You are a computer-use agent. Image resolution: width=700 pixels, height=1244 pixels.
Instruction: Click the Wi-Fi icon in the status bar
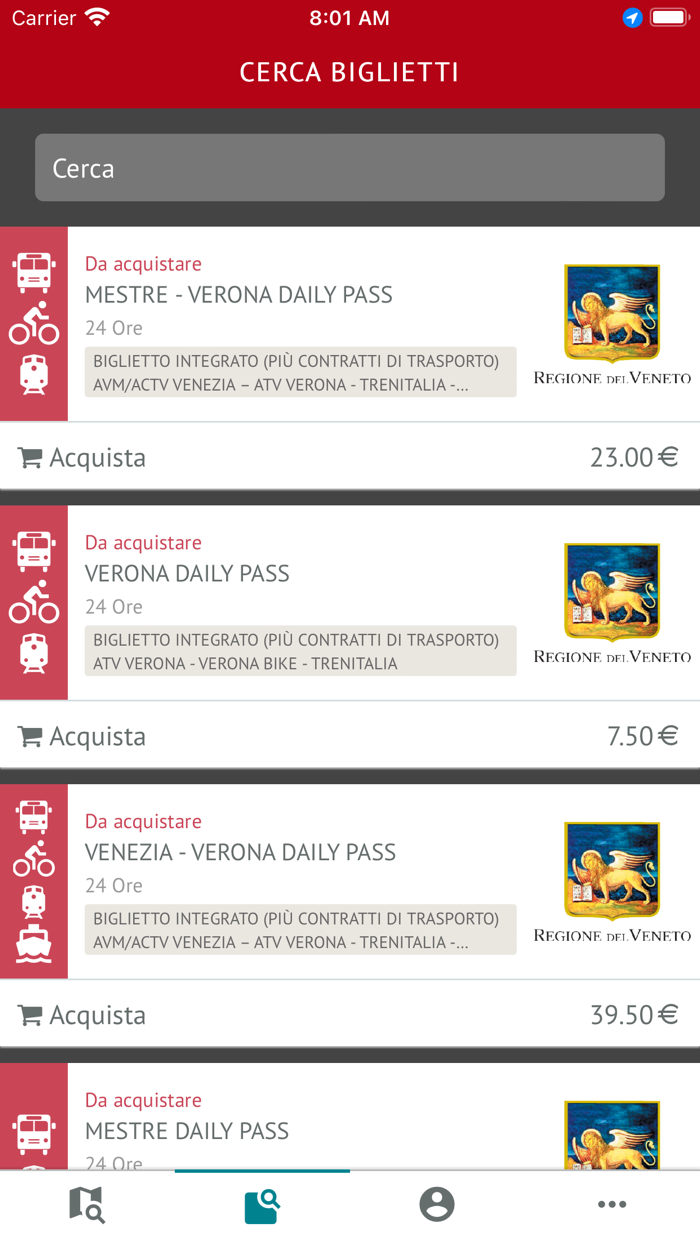pos(95,16)
